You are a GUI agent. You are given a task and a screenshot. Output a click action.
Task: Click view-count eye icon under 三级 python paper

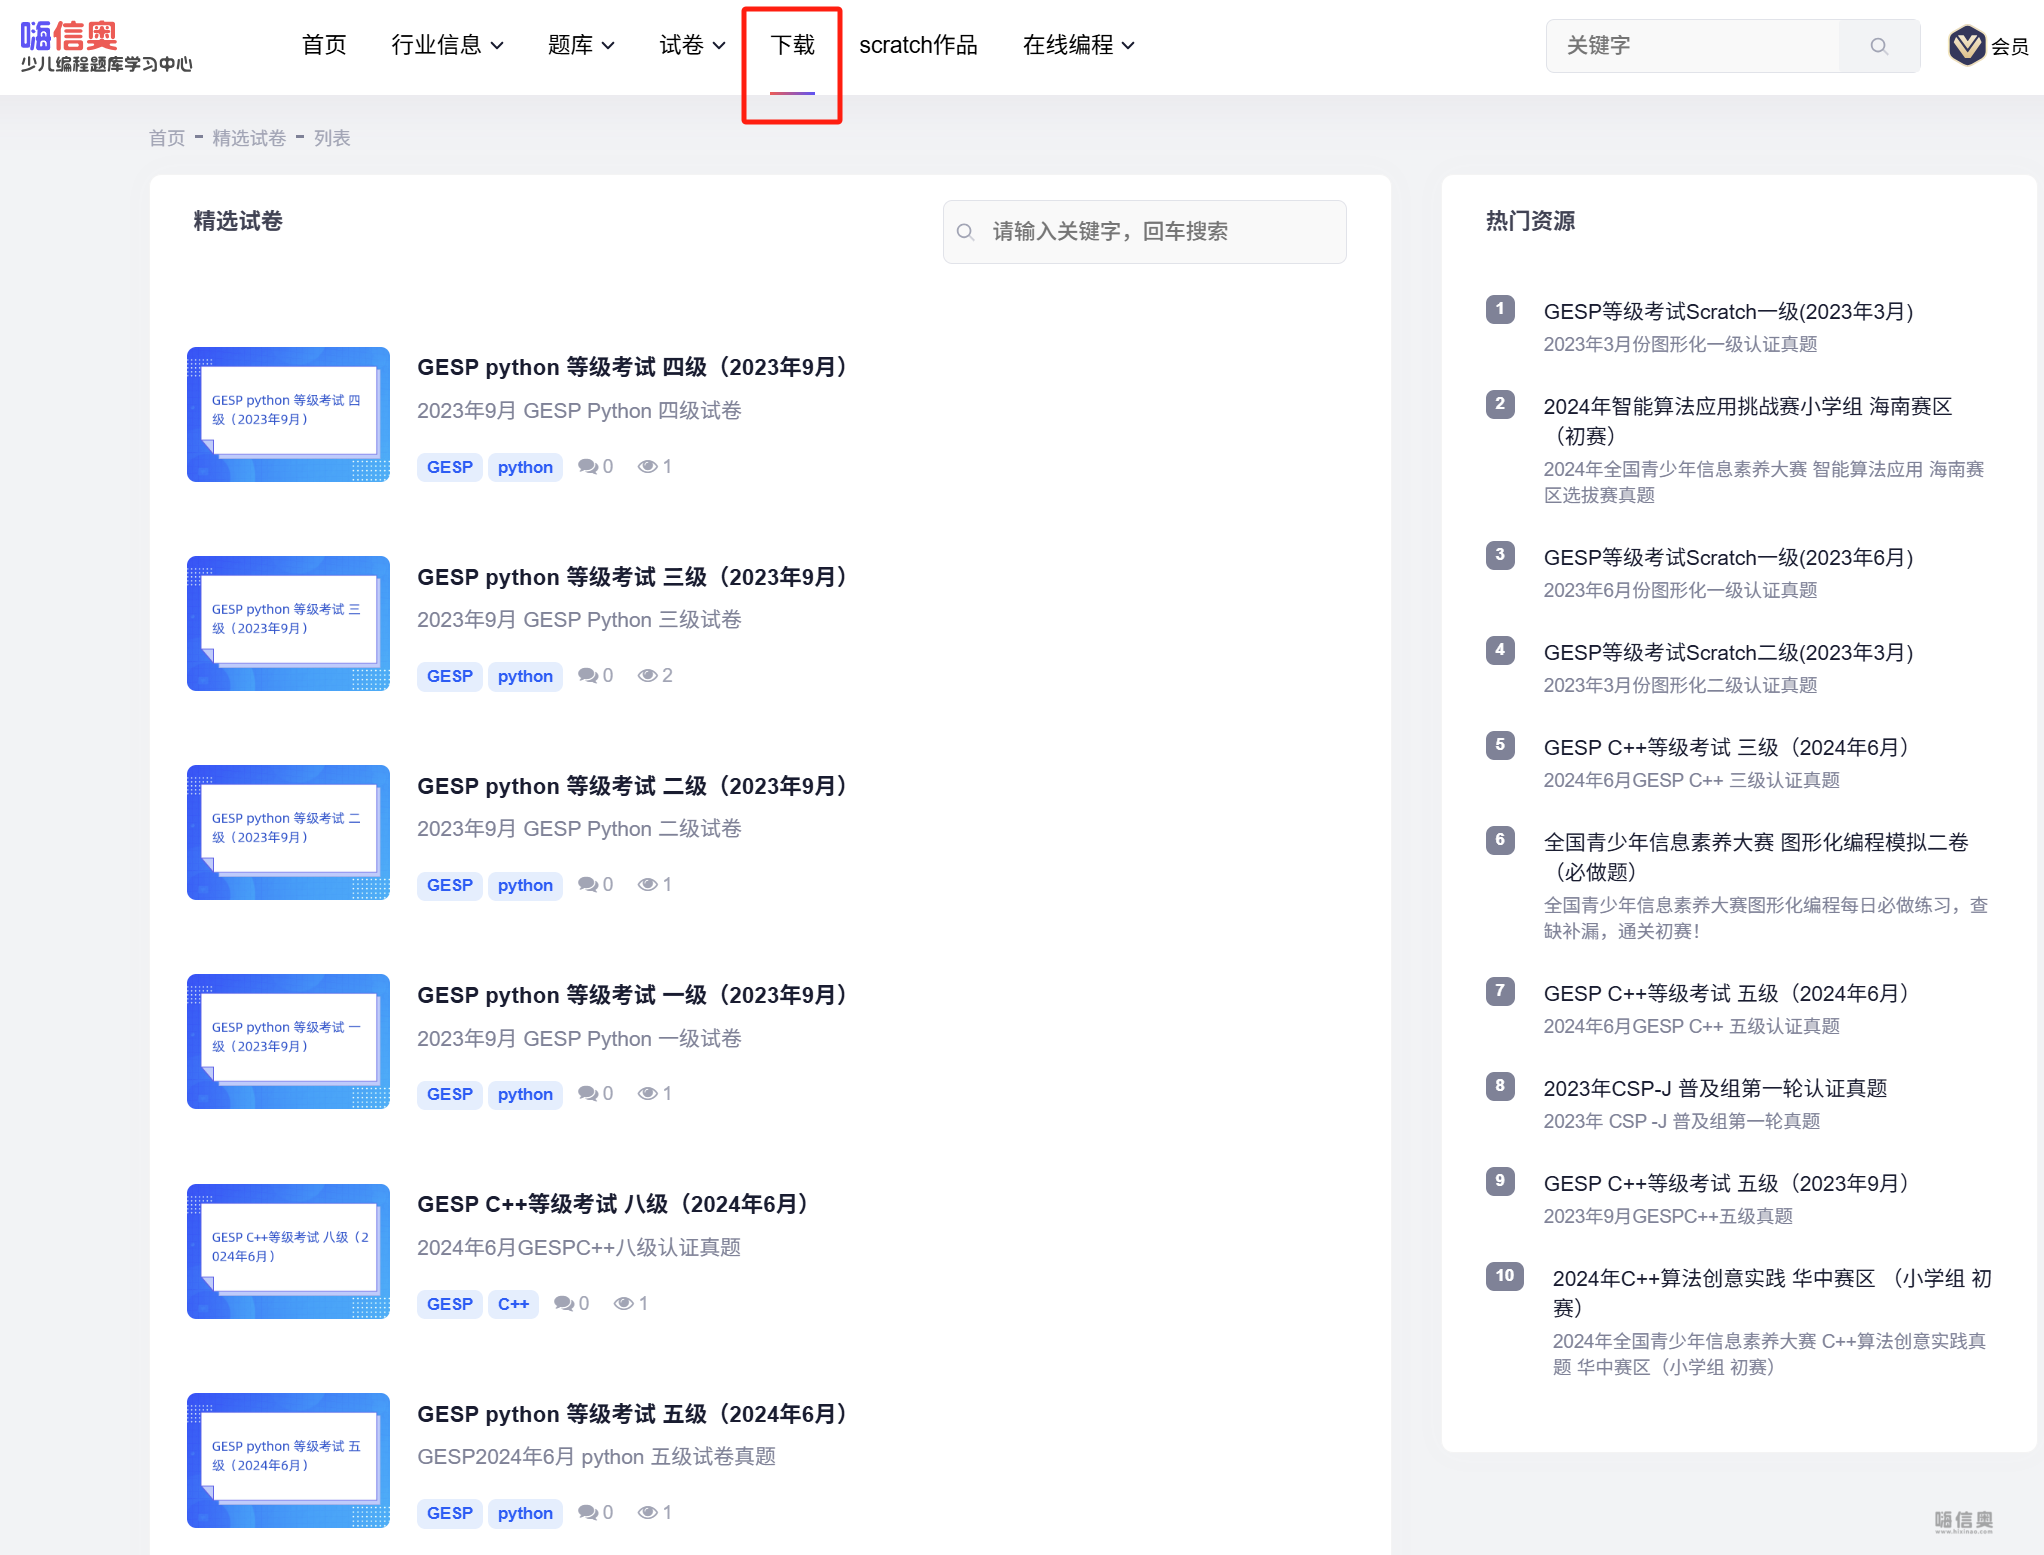pyautogui.click(x=647, y=676)
